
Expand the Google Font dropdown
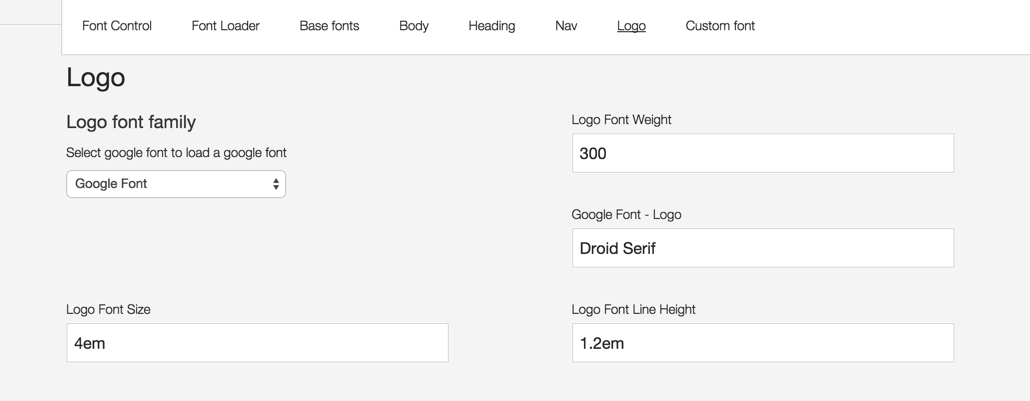176,184
